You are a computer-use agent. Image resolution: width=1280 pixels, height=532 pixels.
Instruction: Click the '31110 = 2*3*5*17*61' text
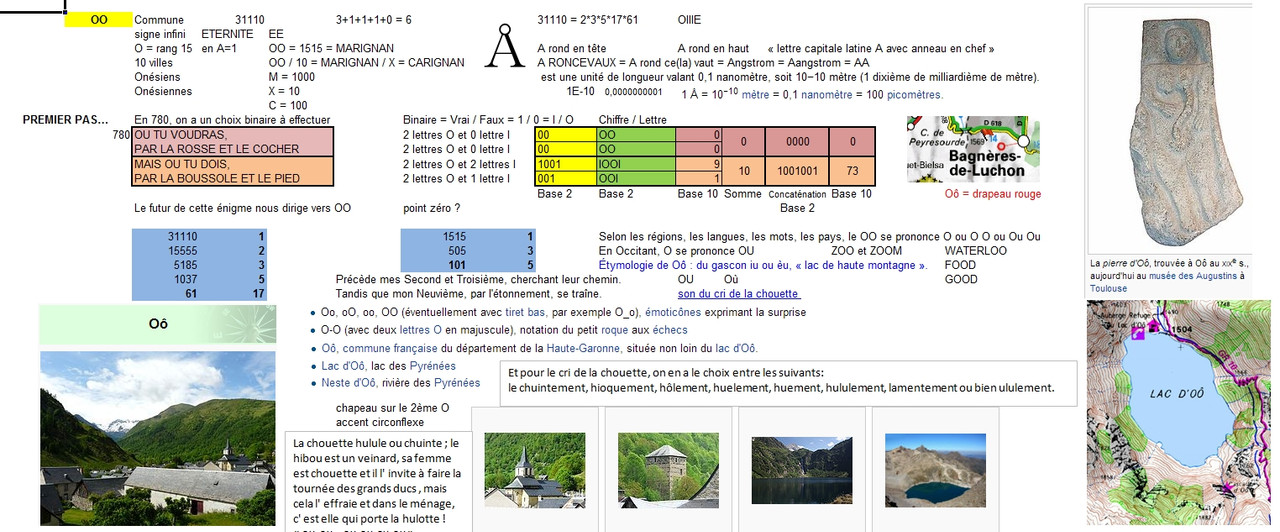(x=588, y=20)
